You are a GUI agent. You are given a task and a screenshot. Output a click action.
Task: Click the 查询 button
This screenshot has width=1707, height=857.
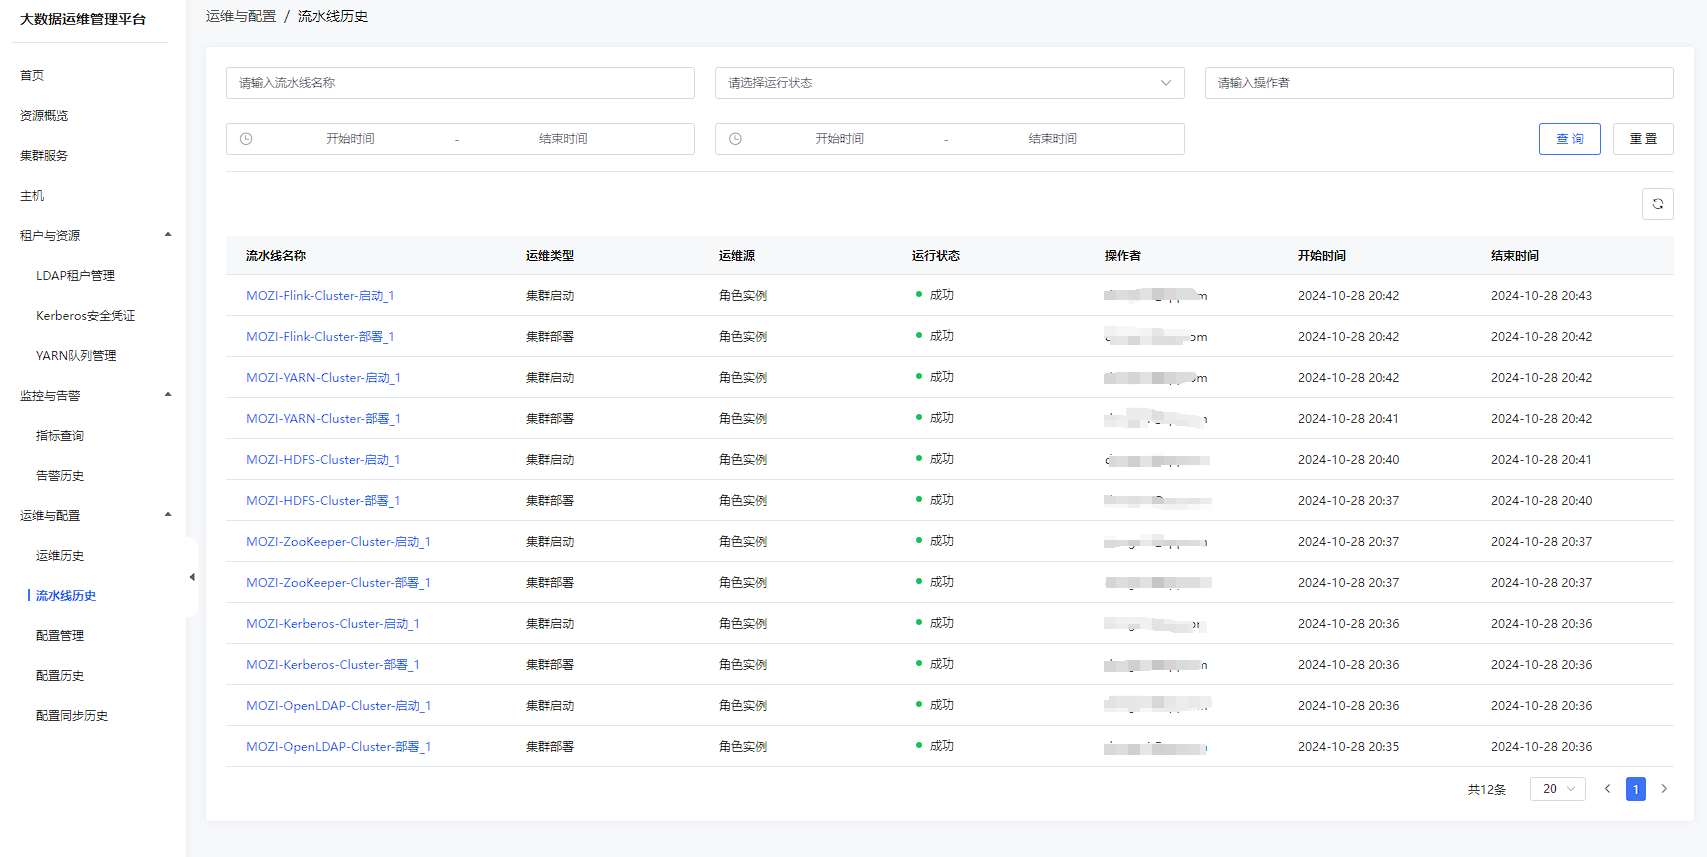1569,139
